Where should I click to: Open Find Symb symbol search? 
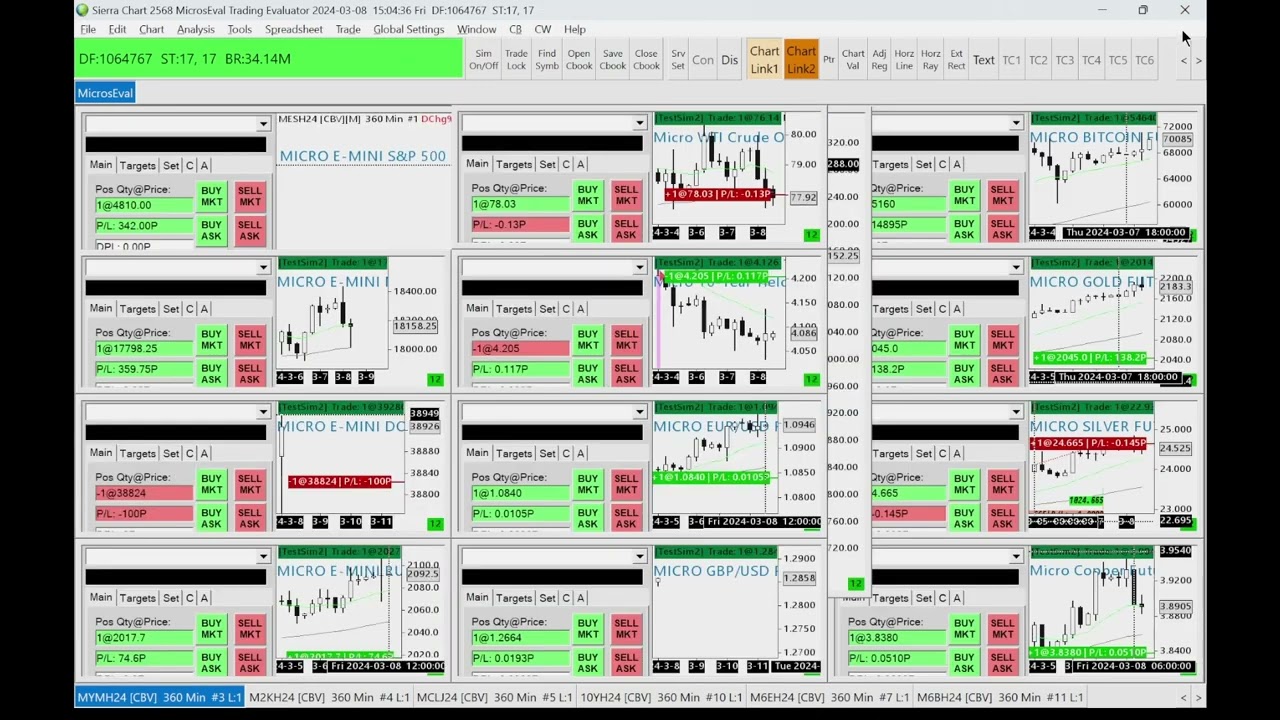[x=547, y=60]
